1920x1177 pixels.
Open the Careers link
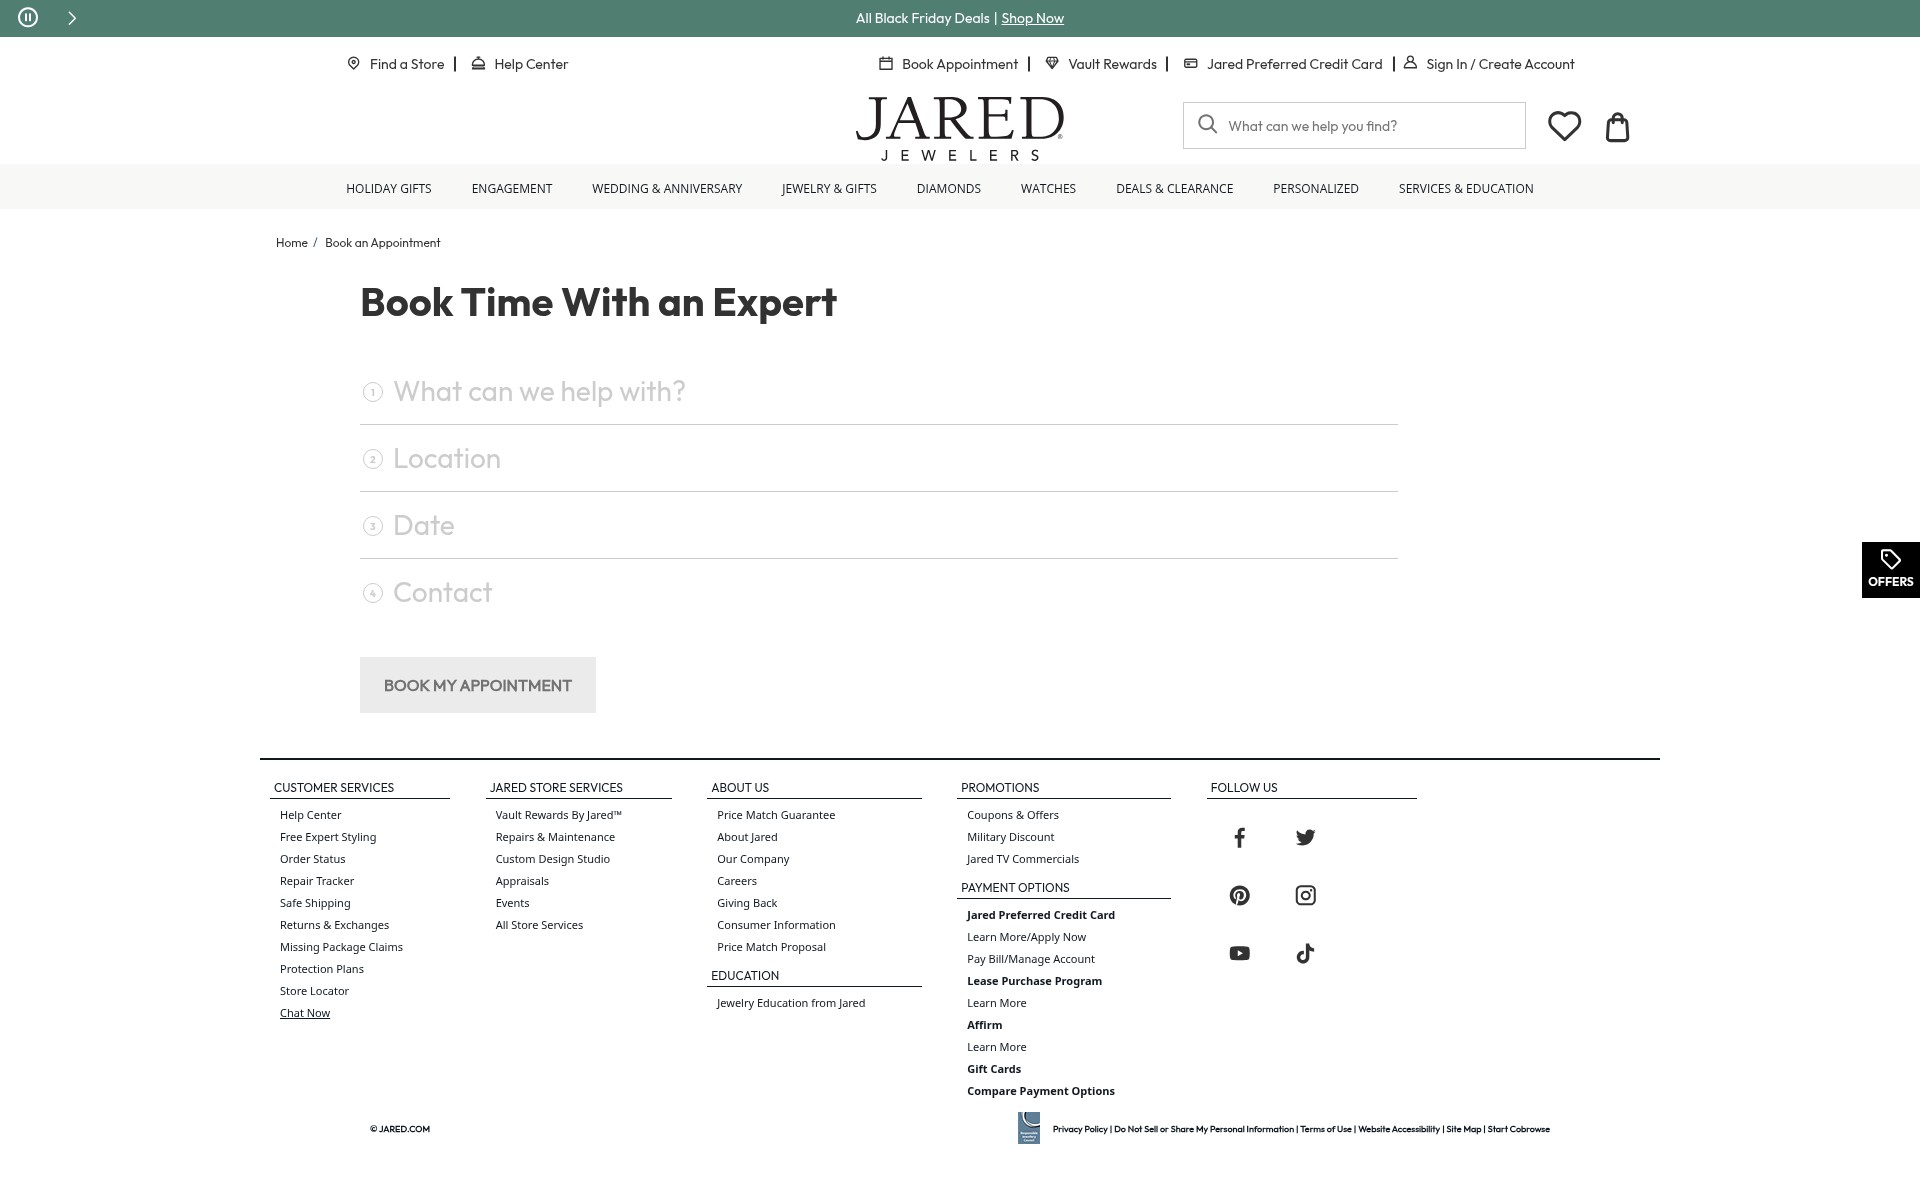click(736, 881)
